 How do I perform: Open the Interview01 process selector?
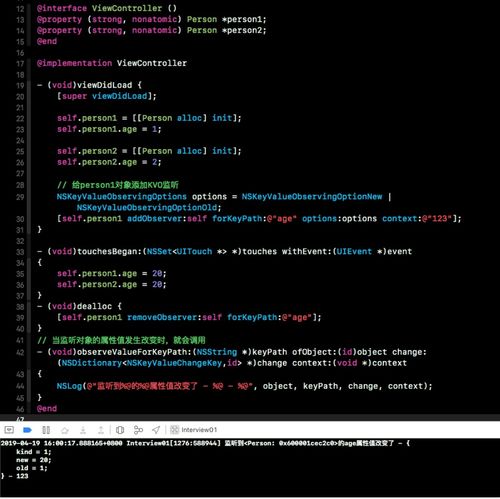coord(194,430)
